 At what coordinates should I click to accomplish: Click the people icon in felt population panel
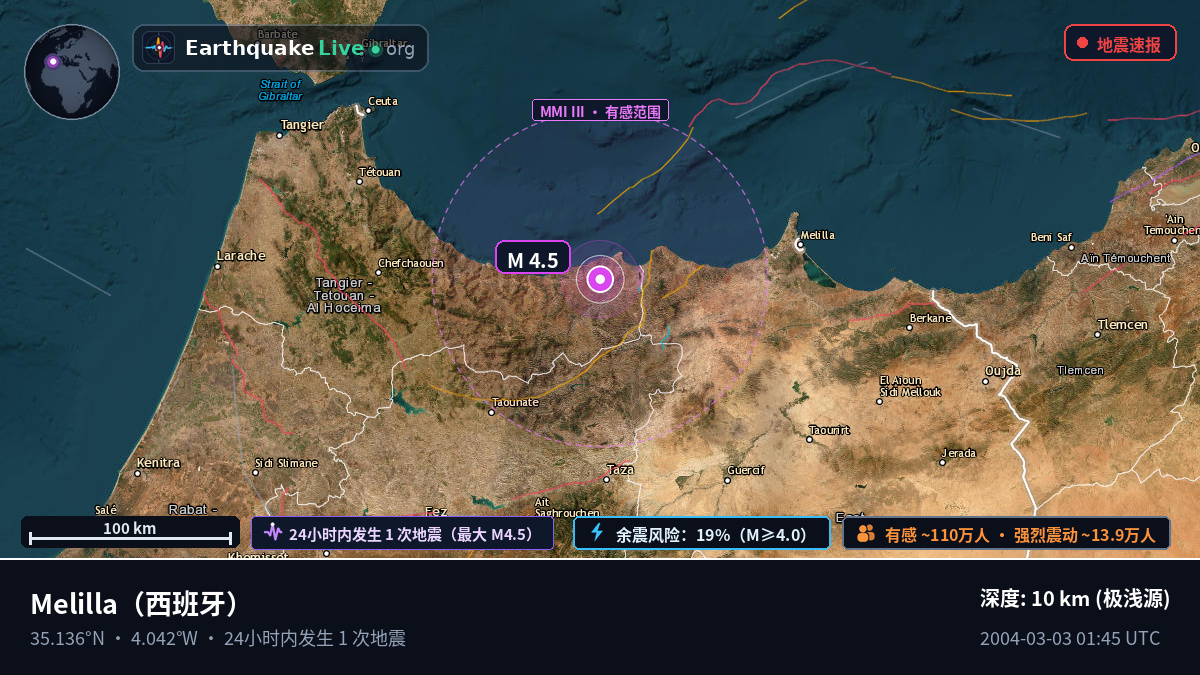(x=866, y=533)
